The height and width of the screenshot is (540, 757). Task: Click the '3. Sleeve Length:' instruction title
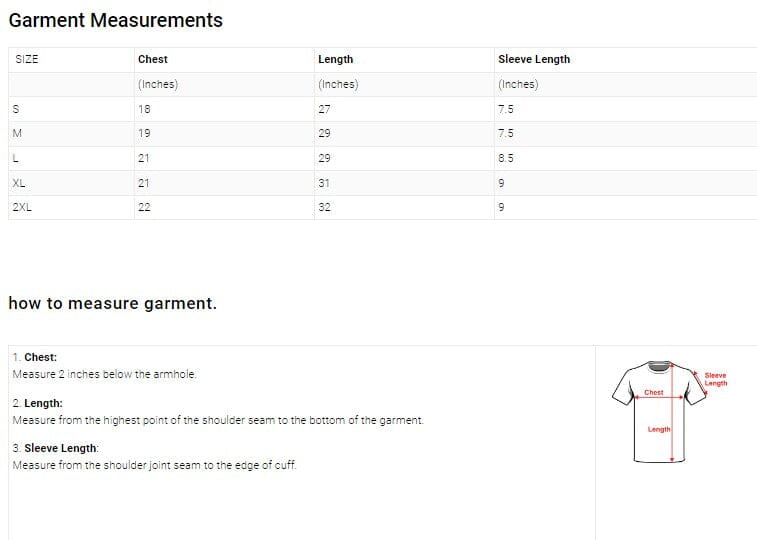pyautogui.click(x=55, y=448)
